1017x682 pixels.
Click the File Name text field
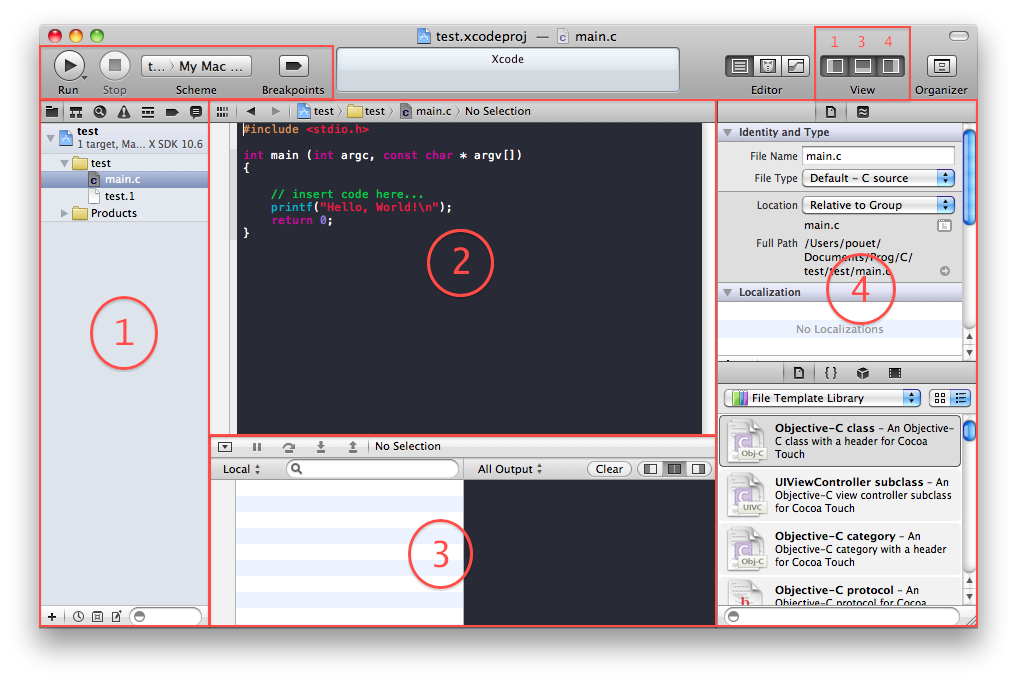878,156
